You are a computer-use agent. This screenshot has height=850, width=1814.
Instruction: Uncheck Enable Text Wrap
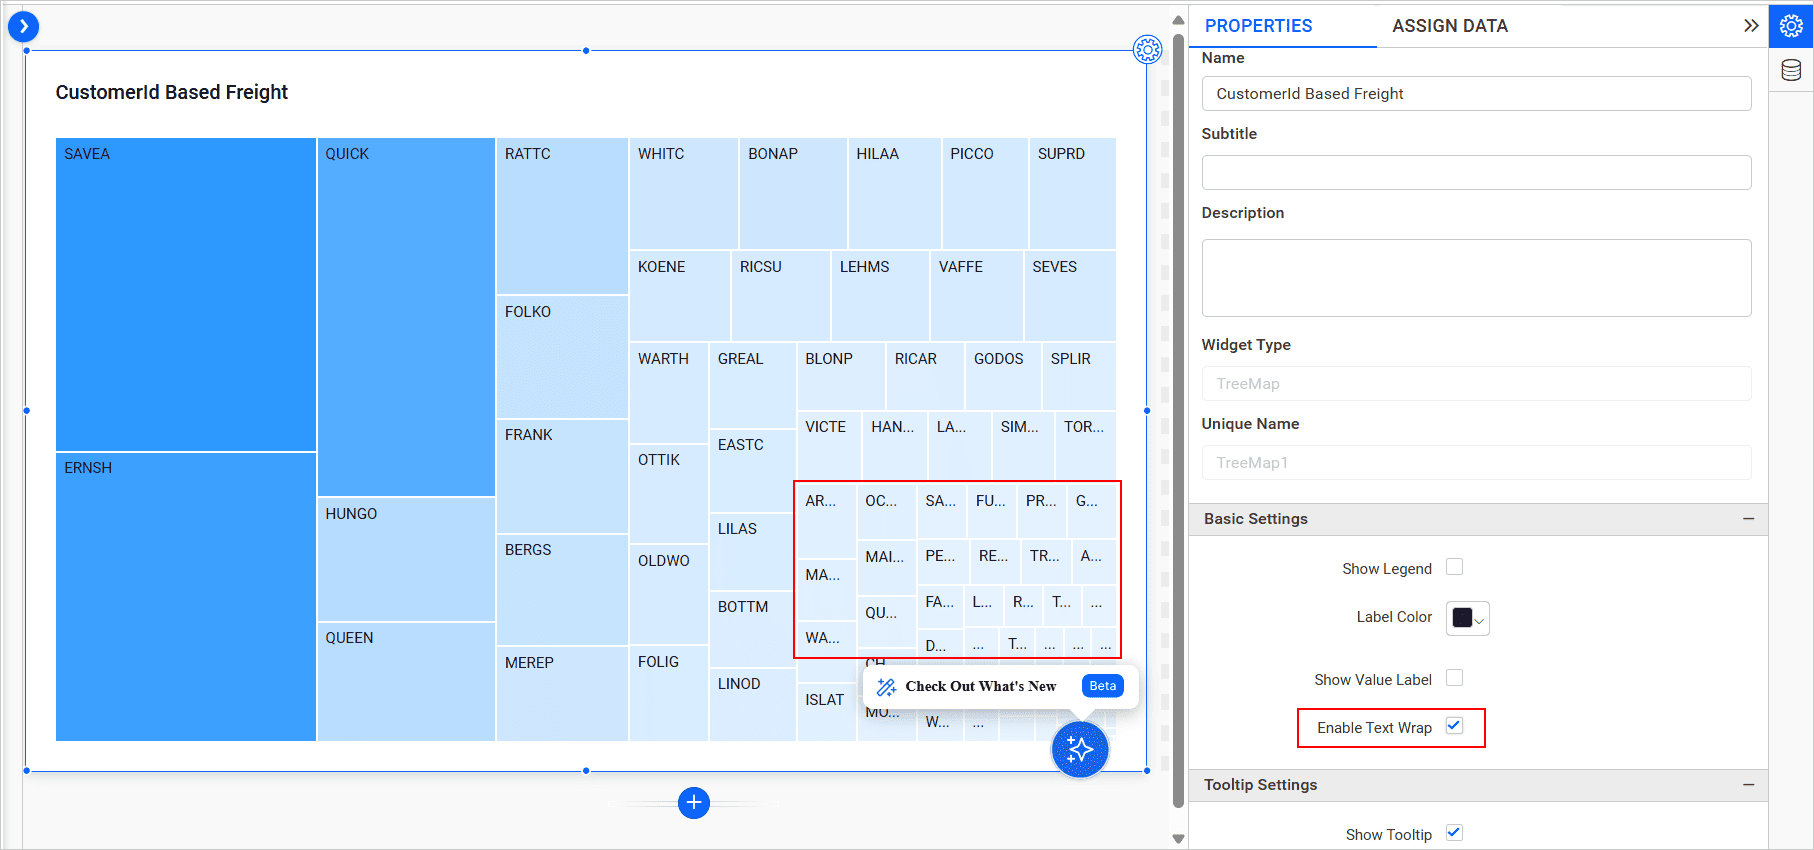pos(1454,726)
